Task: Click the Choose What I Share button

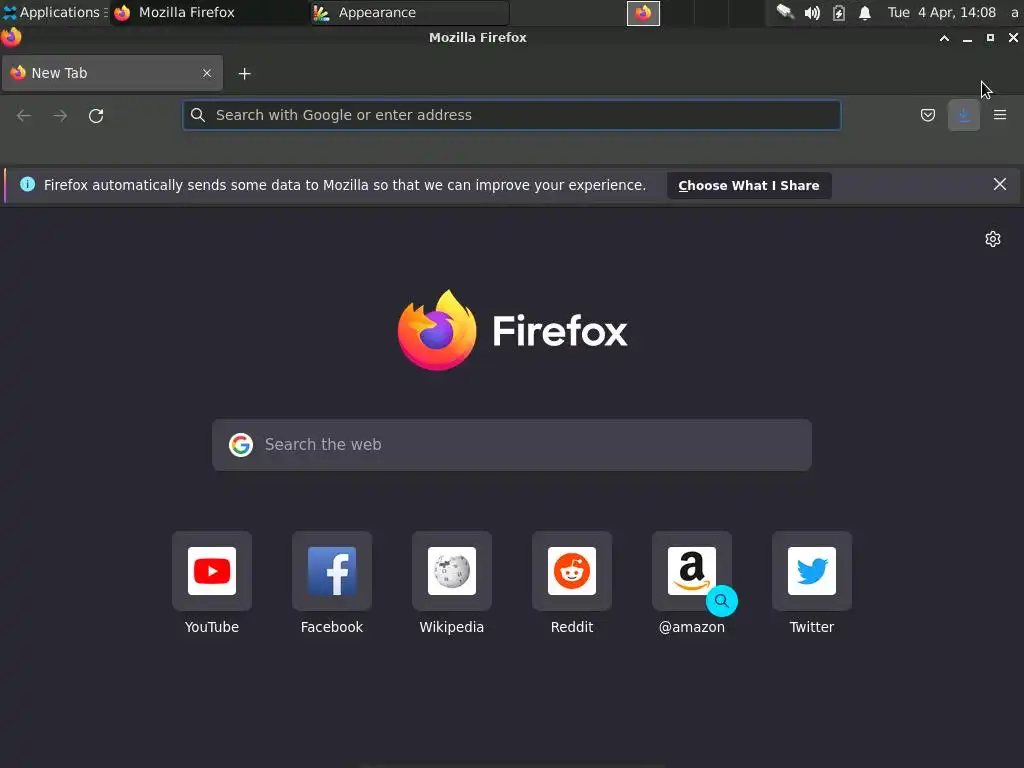Action: pos(748,185)
